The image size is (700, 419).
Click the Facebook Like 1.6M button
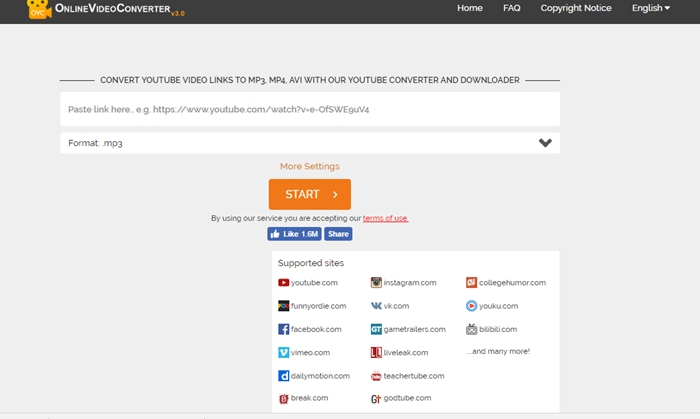click(294, 234)
